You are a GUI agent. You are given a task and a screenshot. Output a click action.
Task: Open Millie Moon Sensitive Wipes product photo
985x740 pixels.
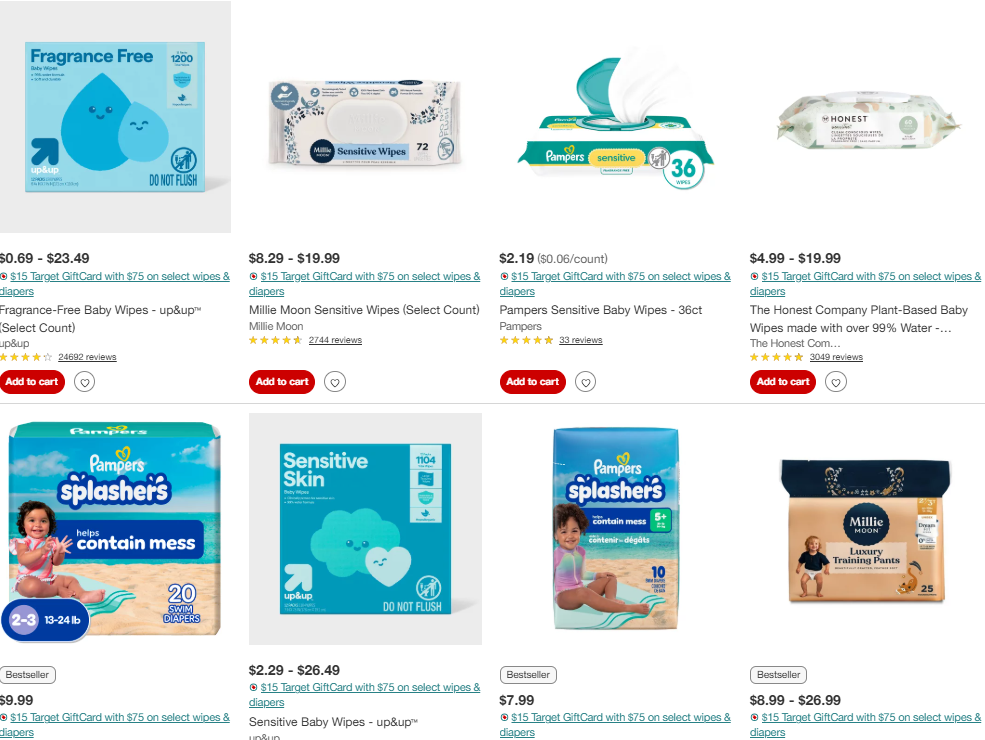click(365, 123)
